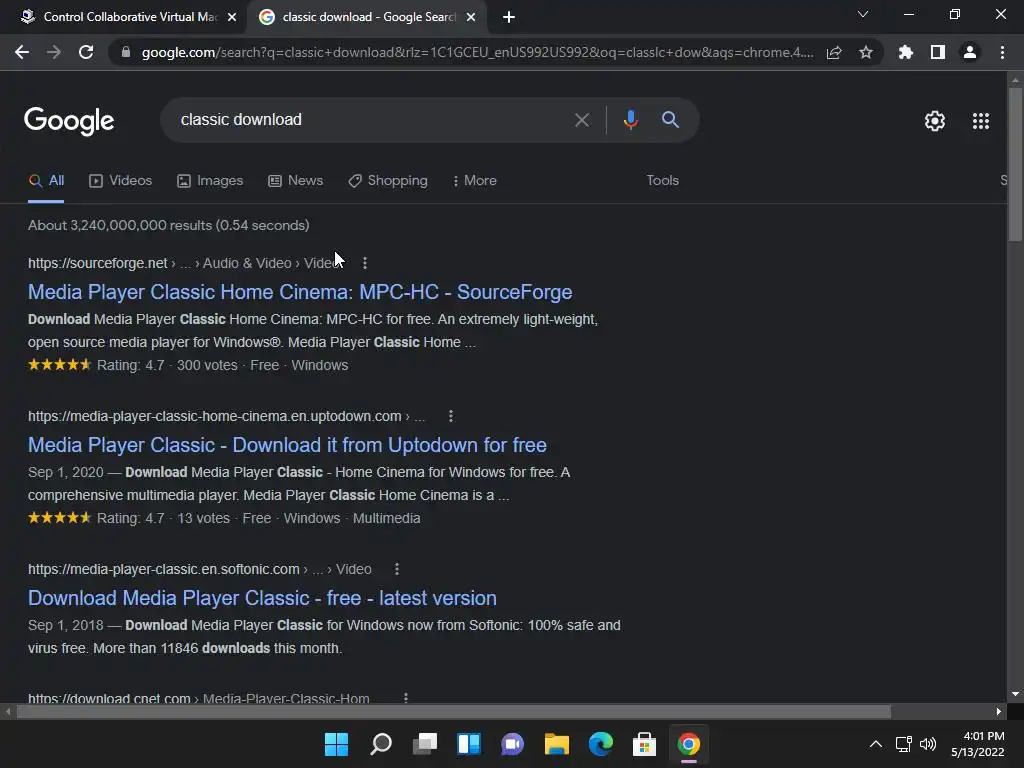
Task: Expand the More search filters
Action: (475, 181)
